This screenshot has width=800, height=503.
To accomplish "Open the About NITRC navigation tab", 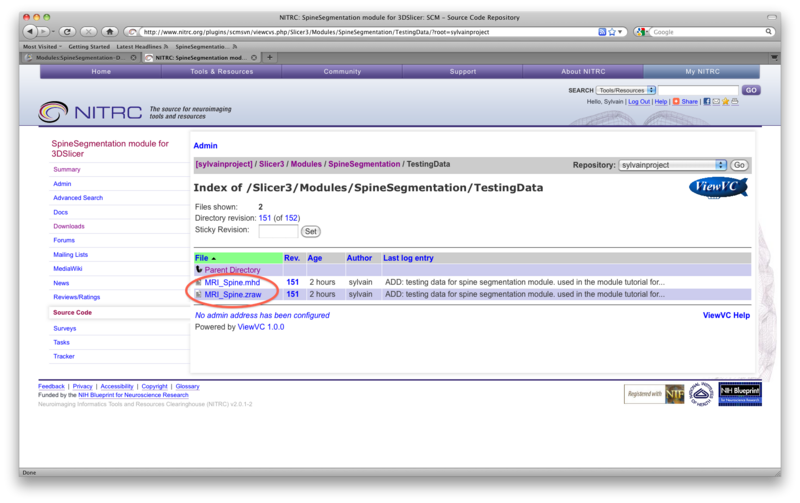I will tap(583, 71).
